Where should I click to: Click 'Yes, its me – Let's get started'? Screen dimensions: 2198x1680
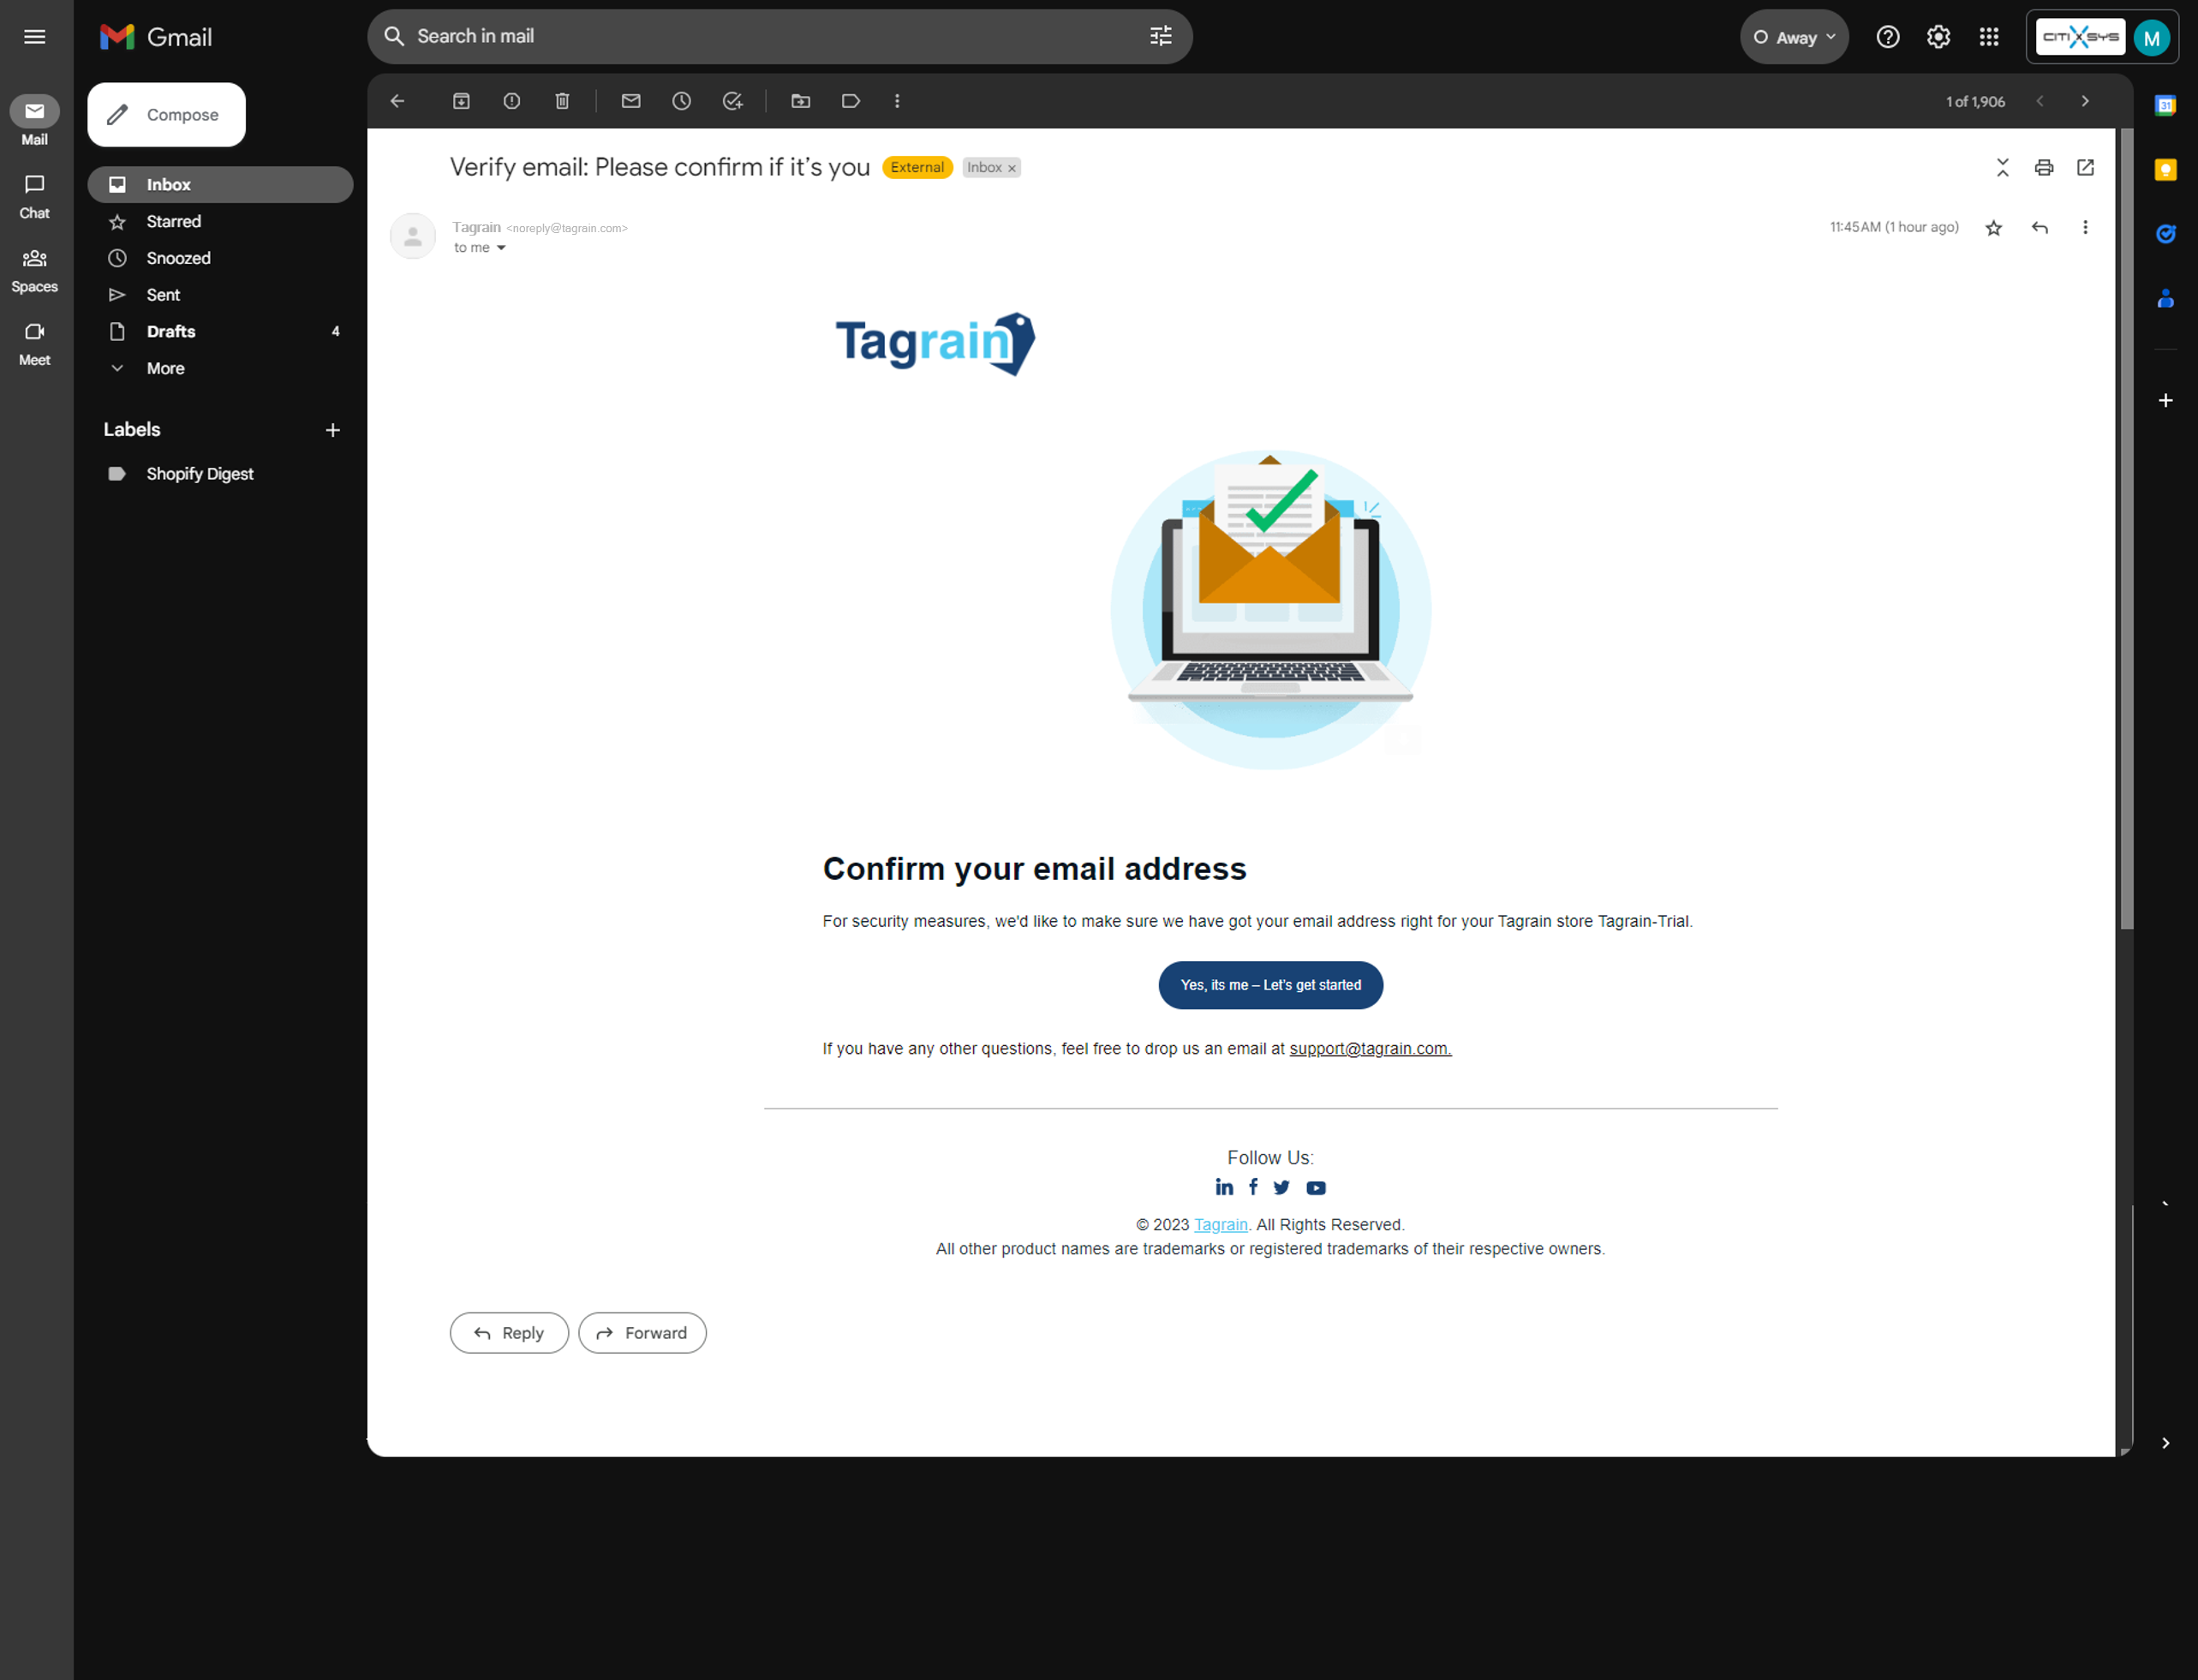click(x=1271, y=985)
